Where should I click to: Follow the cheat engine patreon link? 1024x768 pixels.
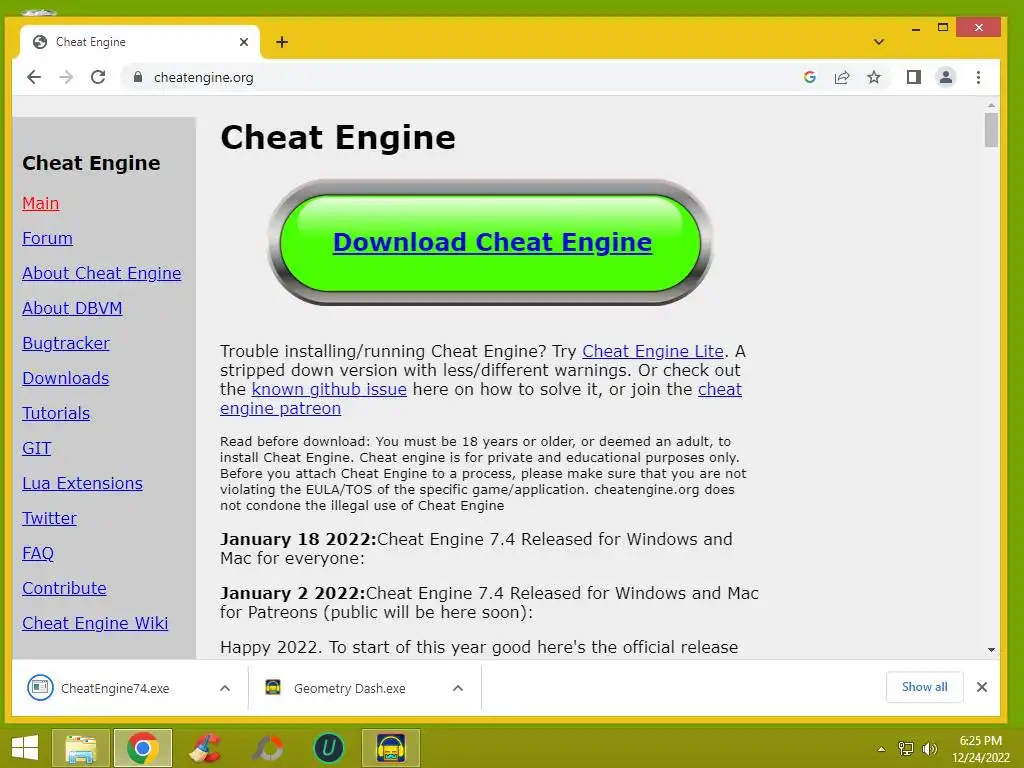pos(280,409)
